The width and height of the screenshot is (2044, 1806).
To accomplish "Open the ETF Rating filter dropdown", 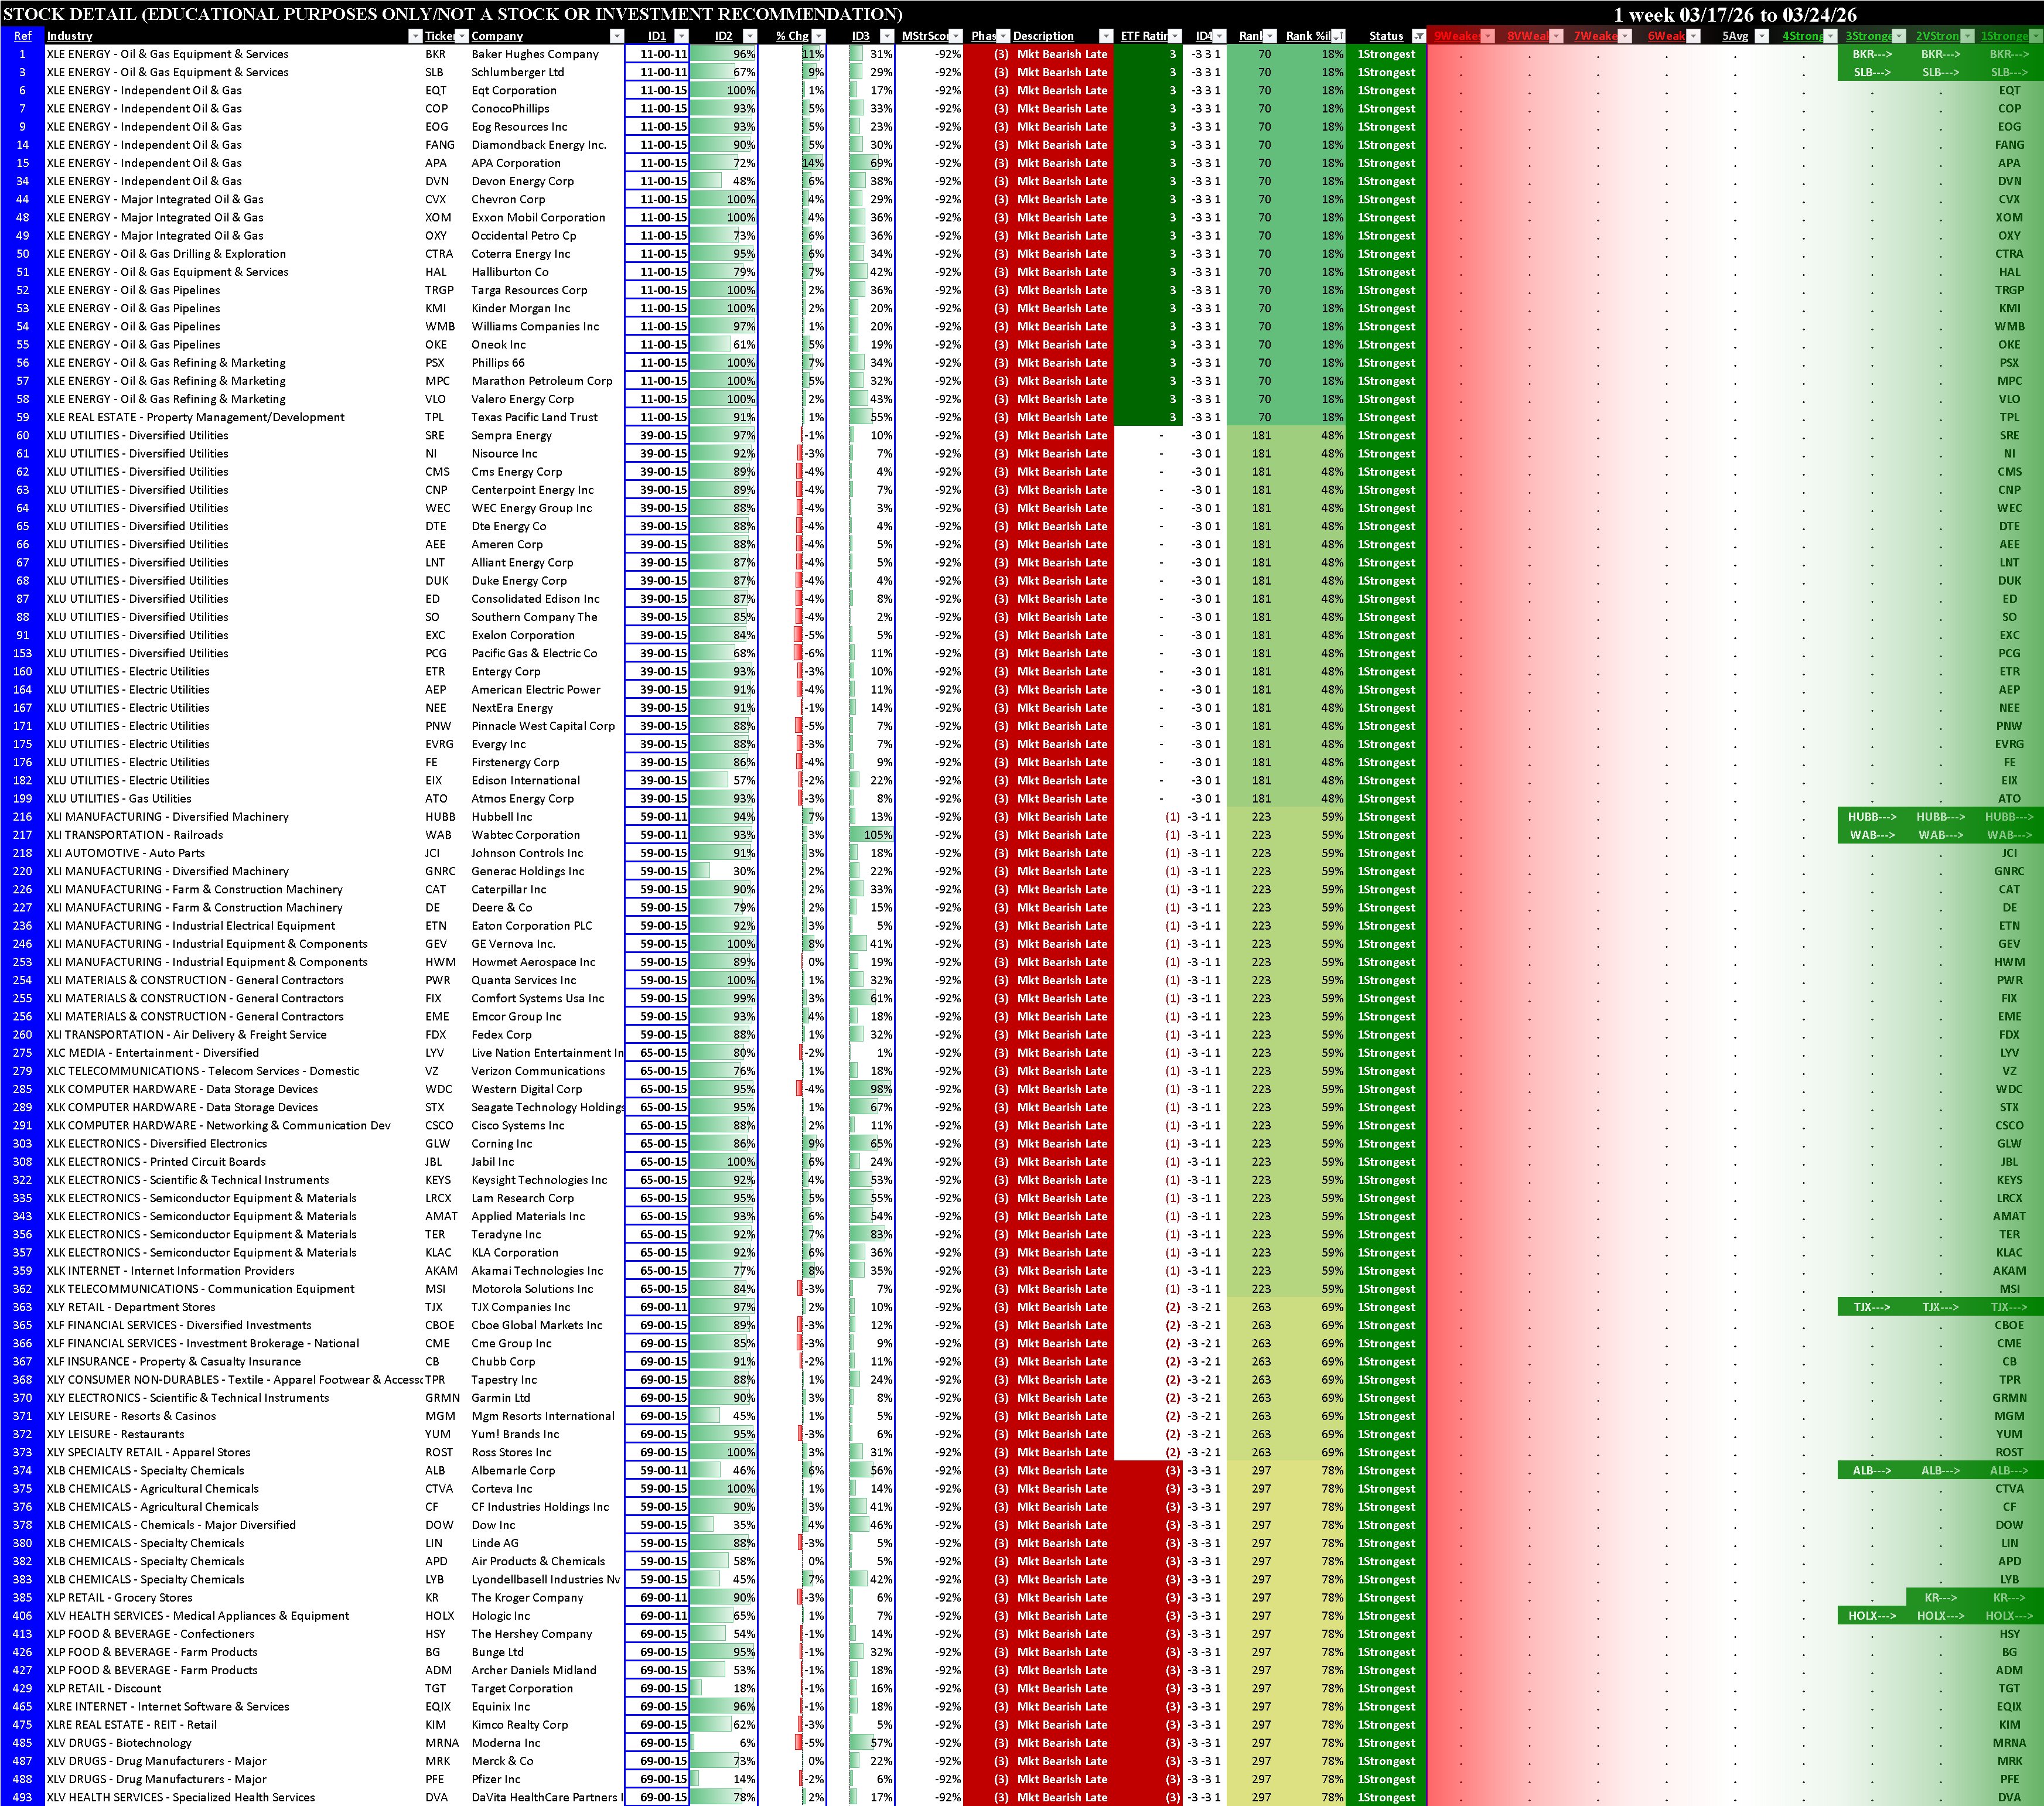I will click(x=1175, y=36).
